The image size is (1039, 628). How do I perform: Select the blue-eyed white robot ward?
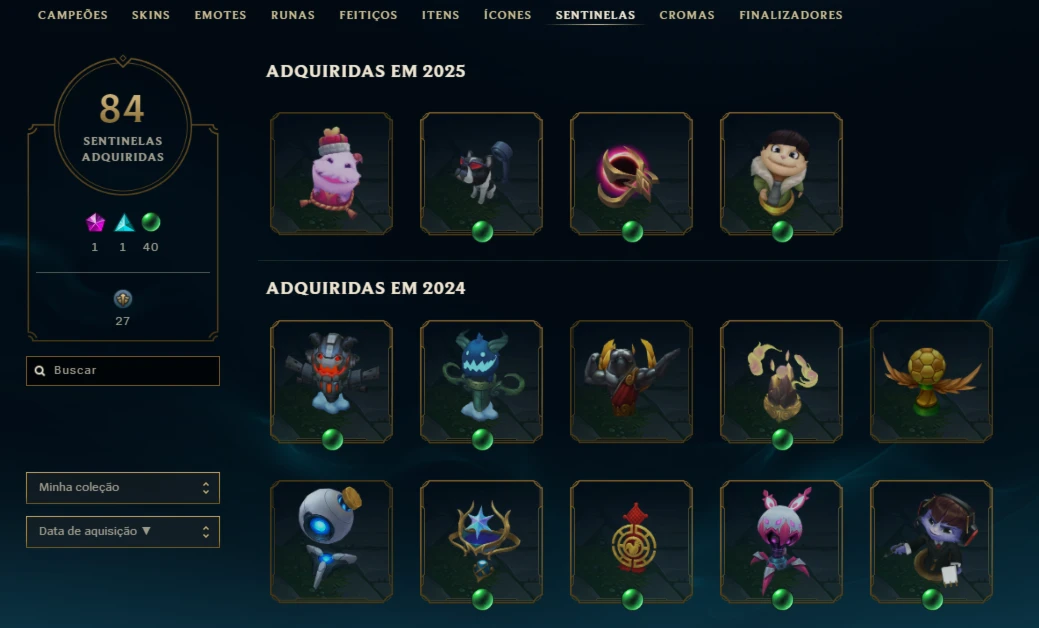click(331, 541)
